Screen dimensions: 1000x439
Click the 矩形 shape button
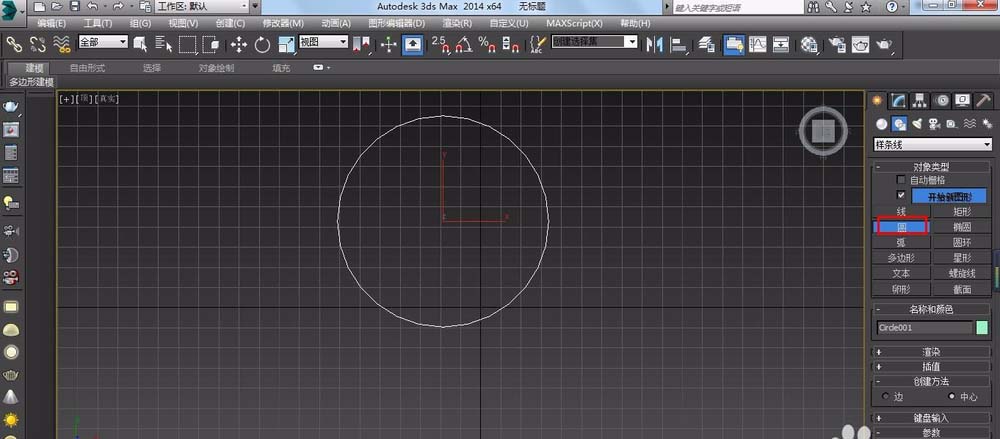pyautogui.click(x=962, y=212)
